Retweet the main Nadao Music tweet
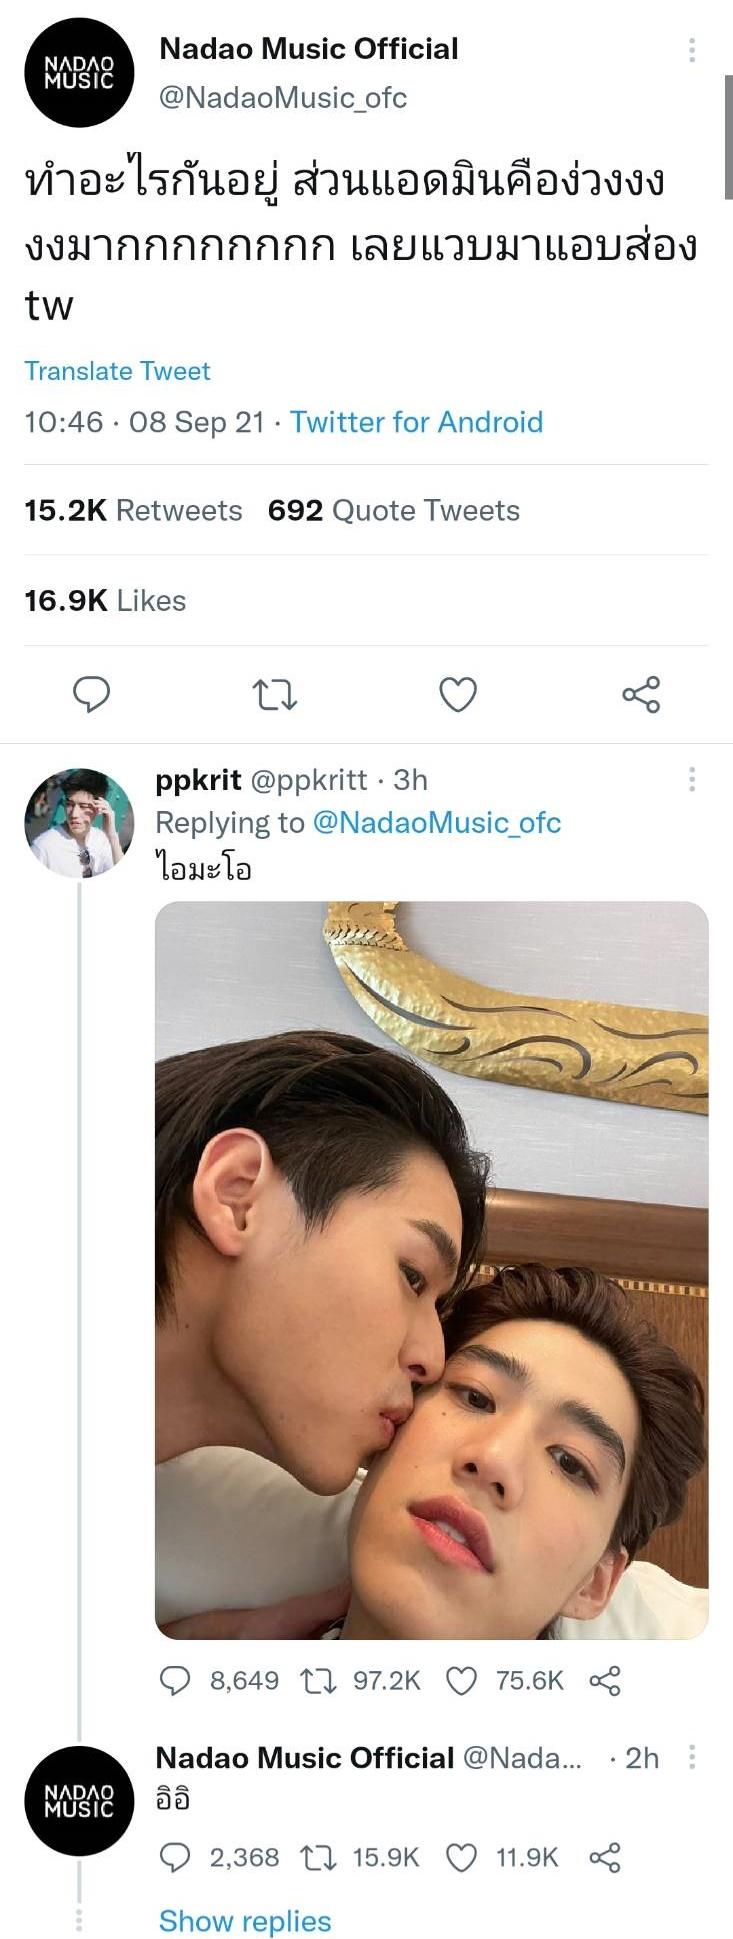733x1939 pixels. click(274, 694)
